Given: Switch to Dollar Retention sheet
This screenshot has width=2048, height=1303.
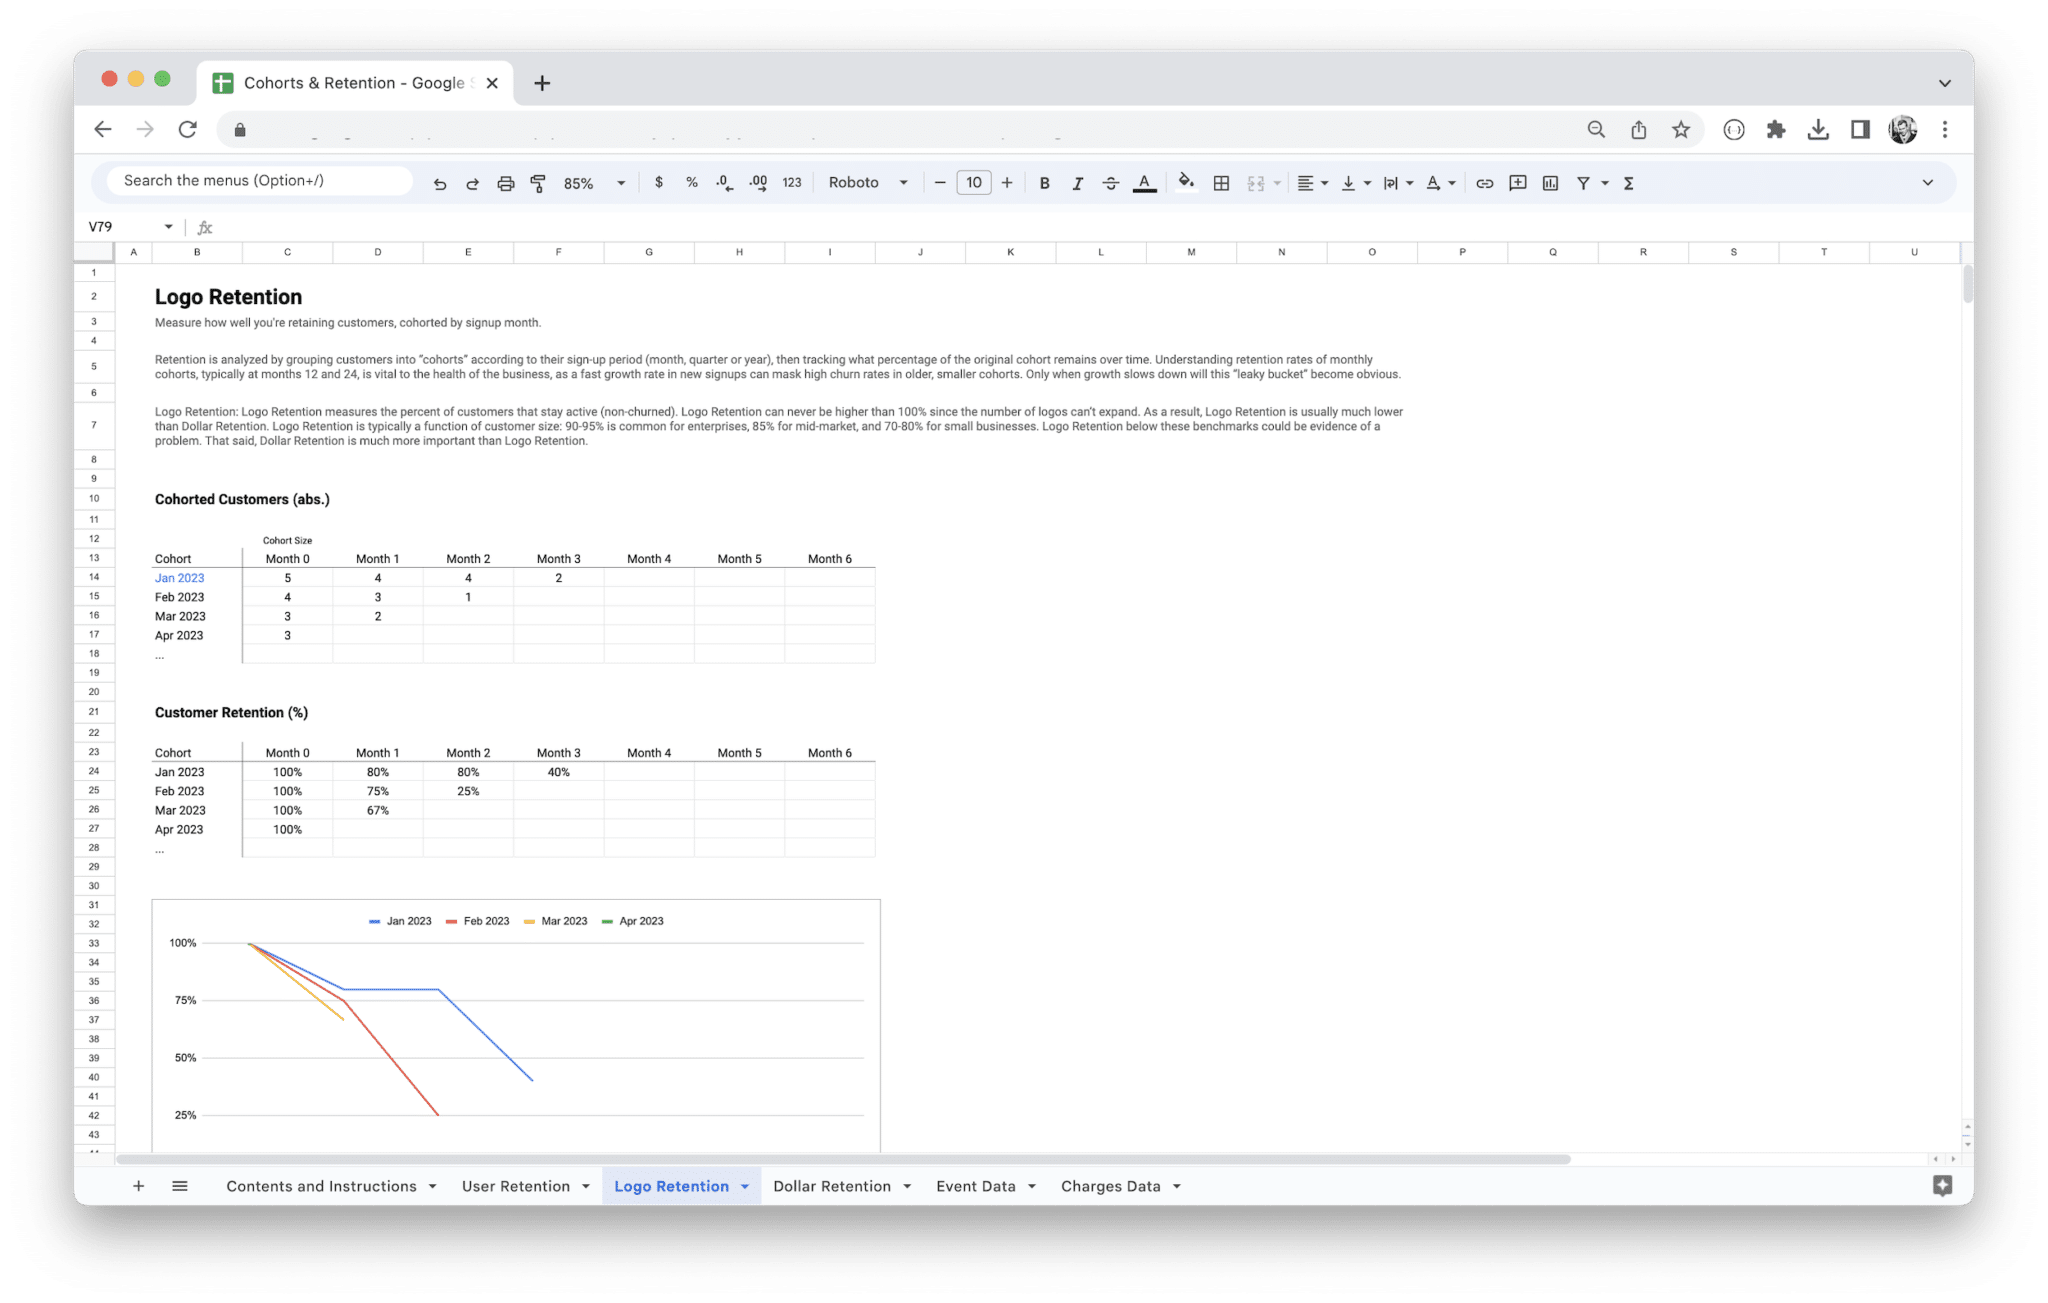Looking at the screenshot, I should click(x=832, y=1186).
